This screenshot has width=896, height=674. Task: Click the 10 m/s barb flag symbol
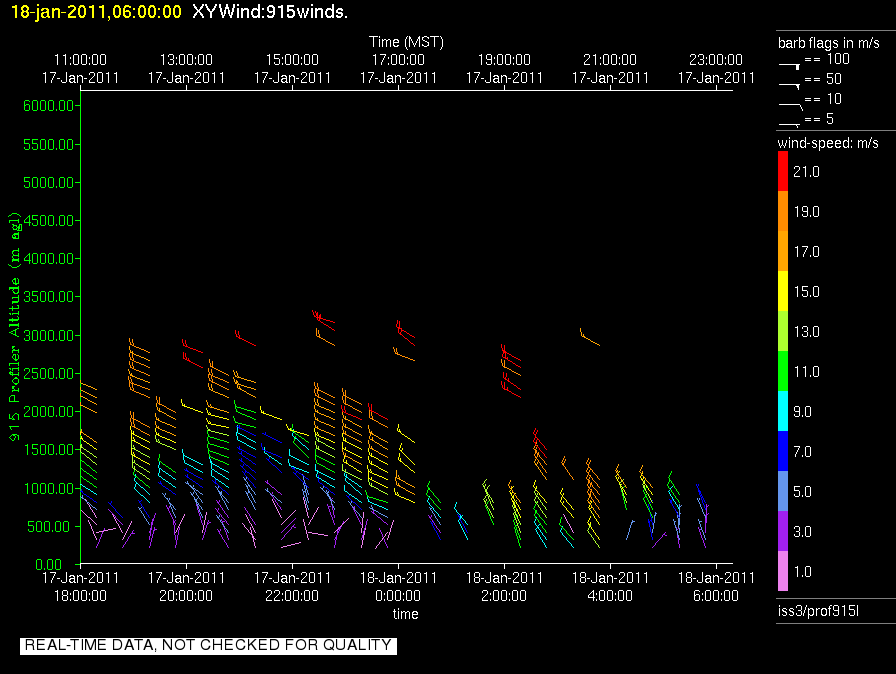(791, 106)
